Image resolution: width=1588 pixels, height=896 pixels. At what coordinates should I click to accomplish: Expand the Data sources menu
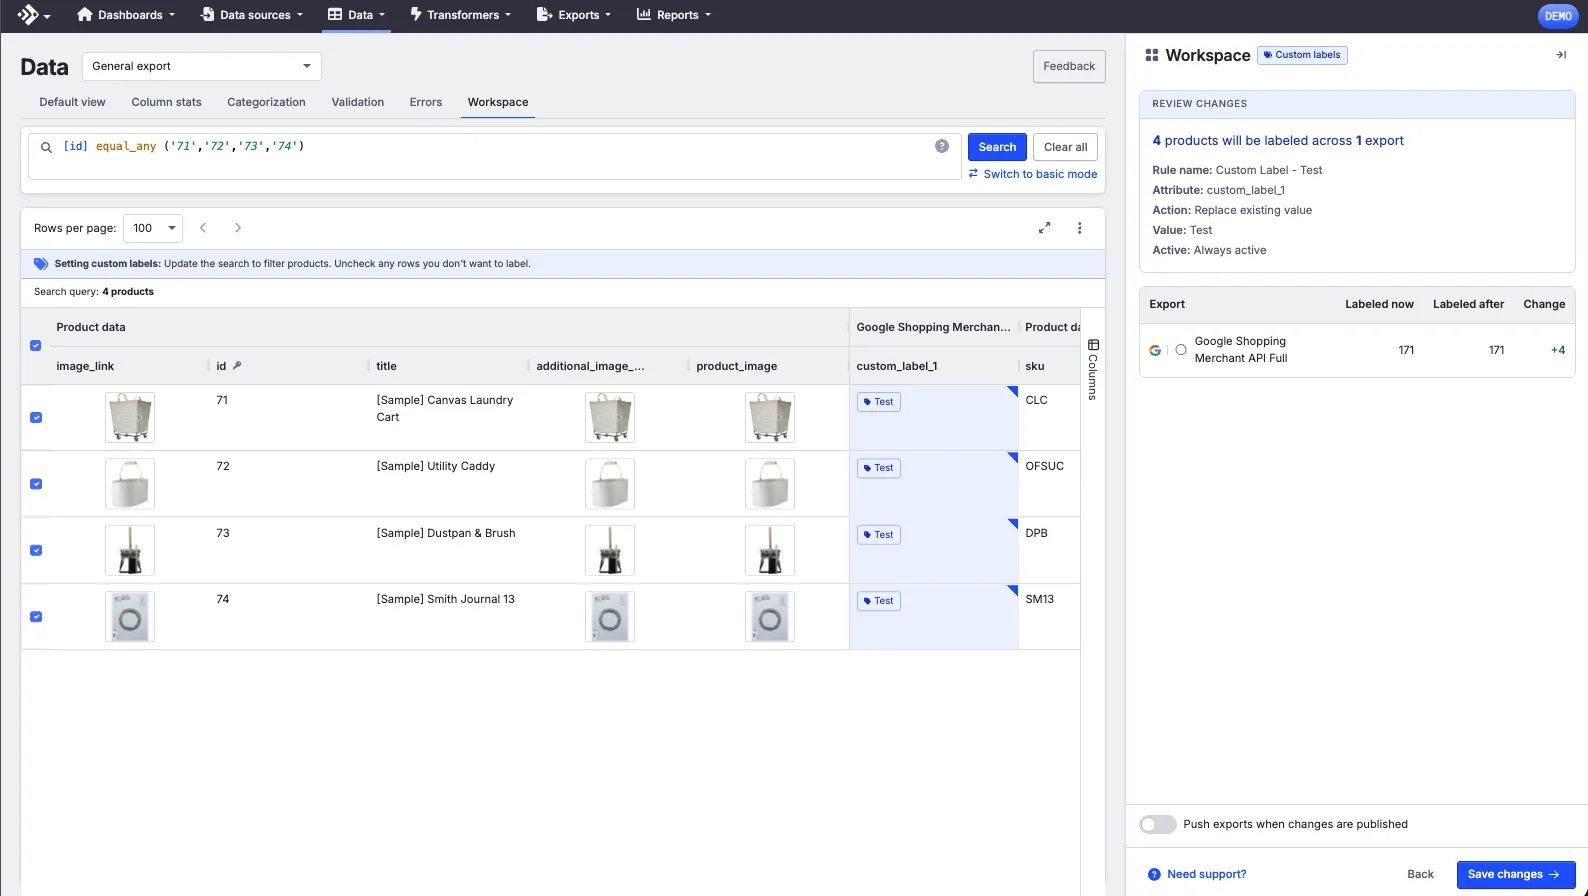pyautogui.click(x=251, y=15)
